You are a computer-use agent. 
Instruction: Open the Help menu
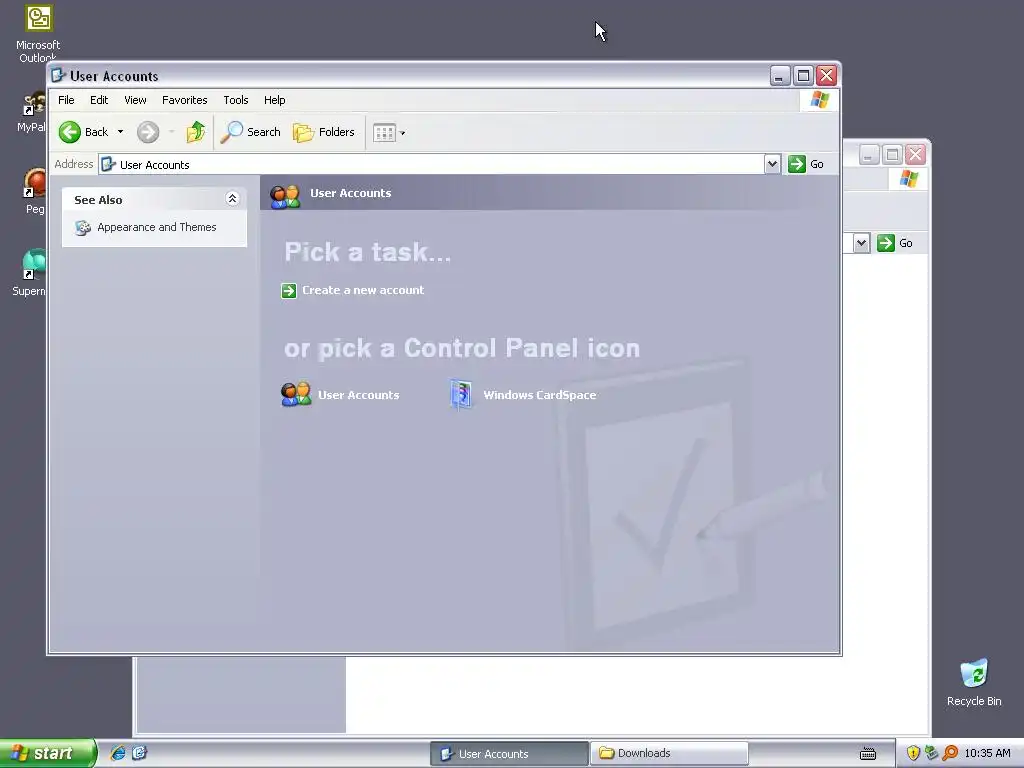(274, 100)
